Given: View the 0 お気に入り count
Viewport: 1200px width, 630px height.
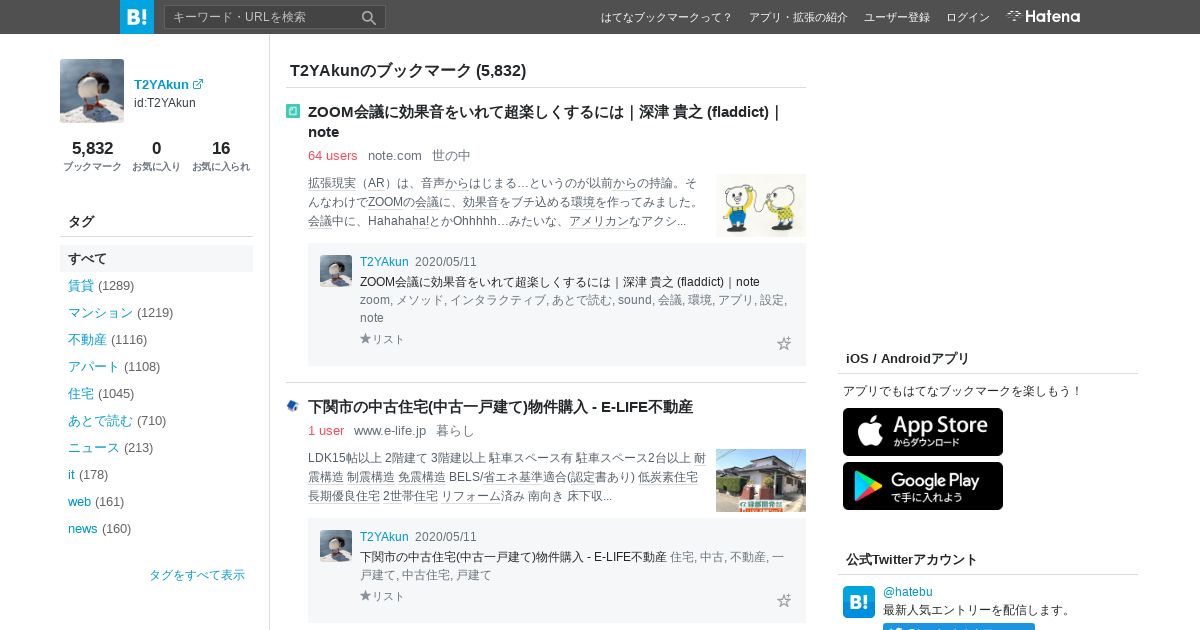Looking at the screenshot, I should [156, 156].
